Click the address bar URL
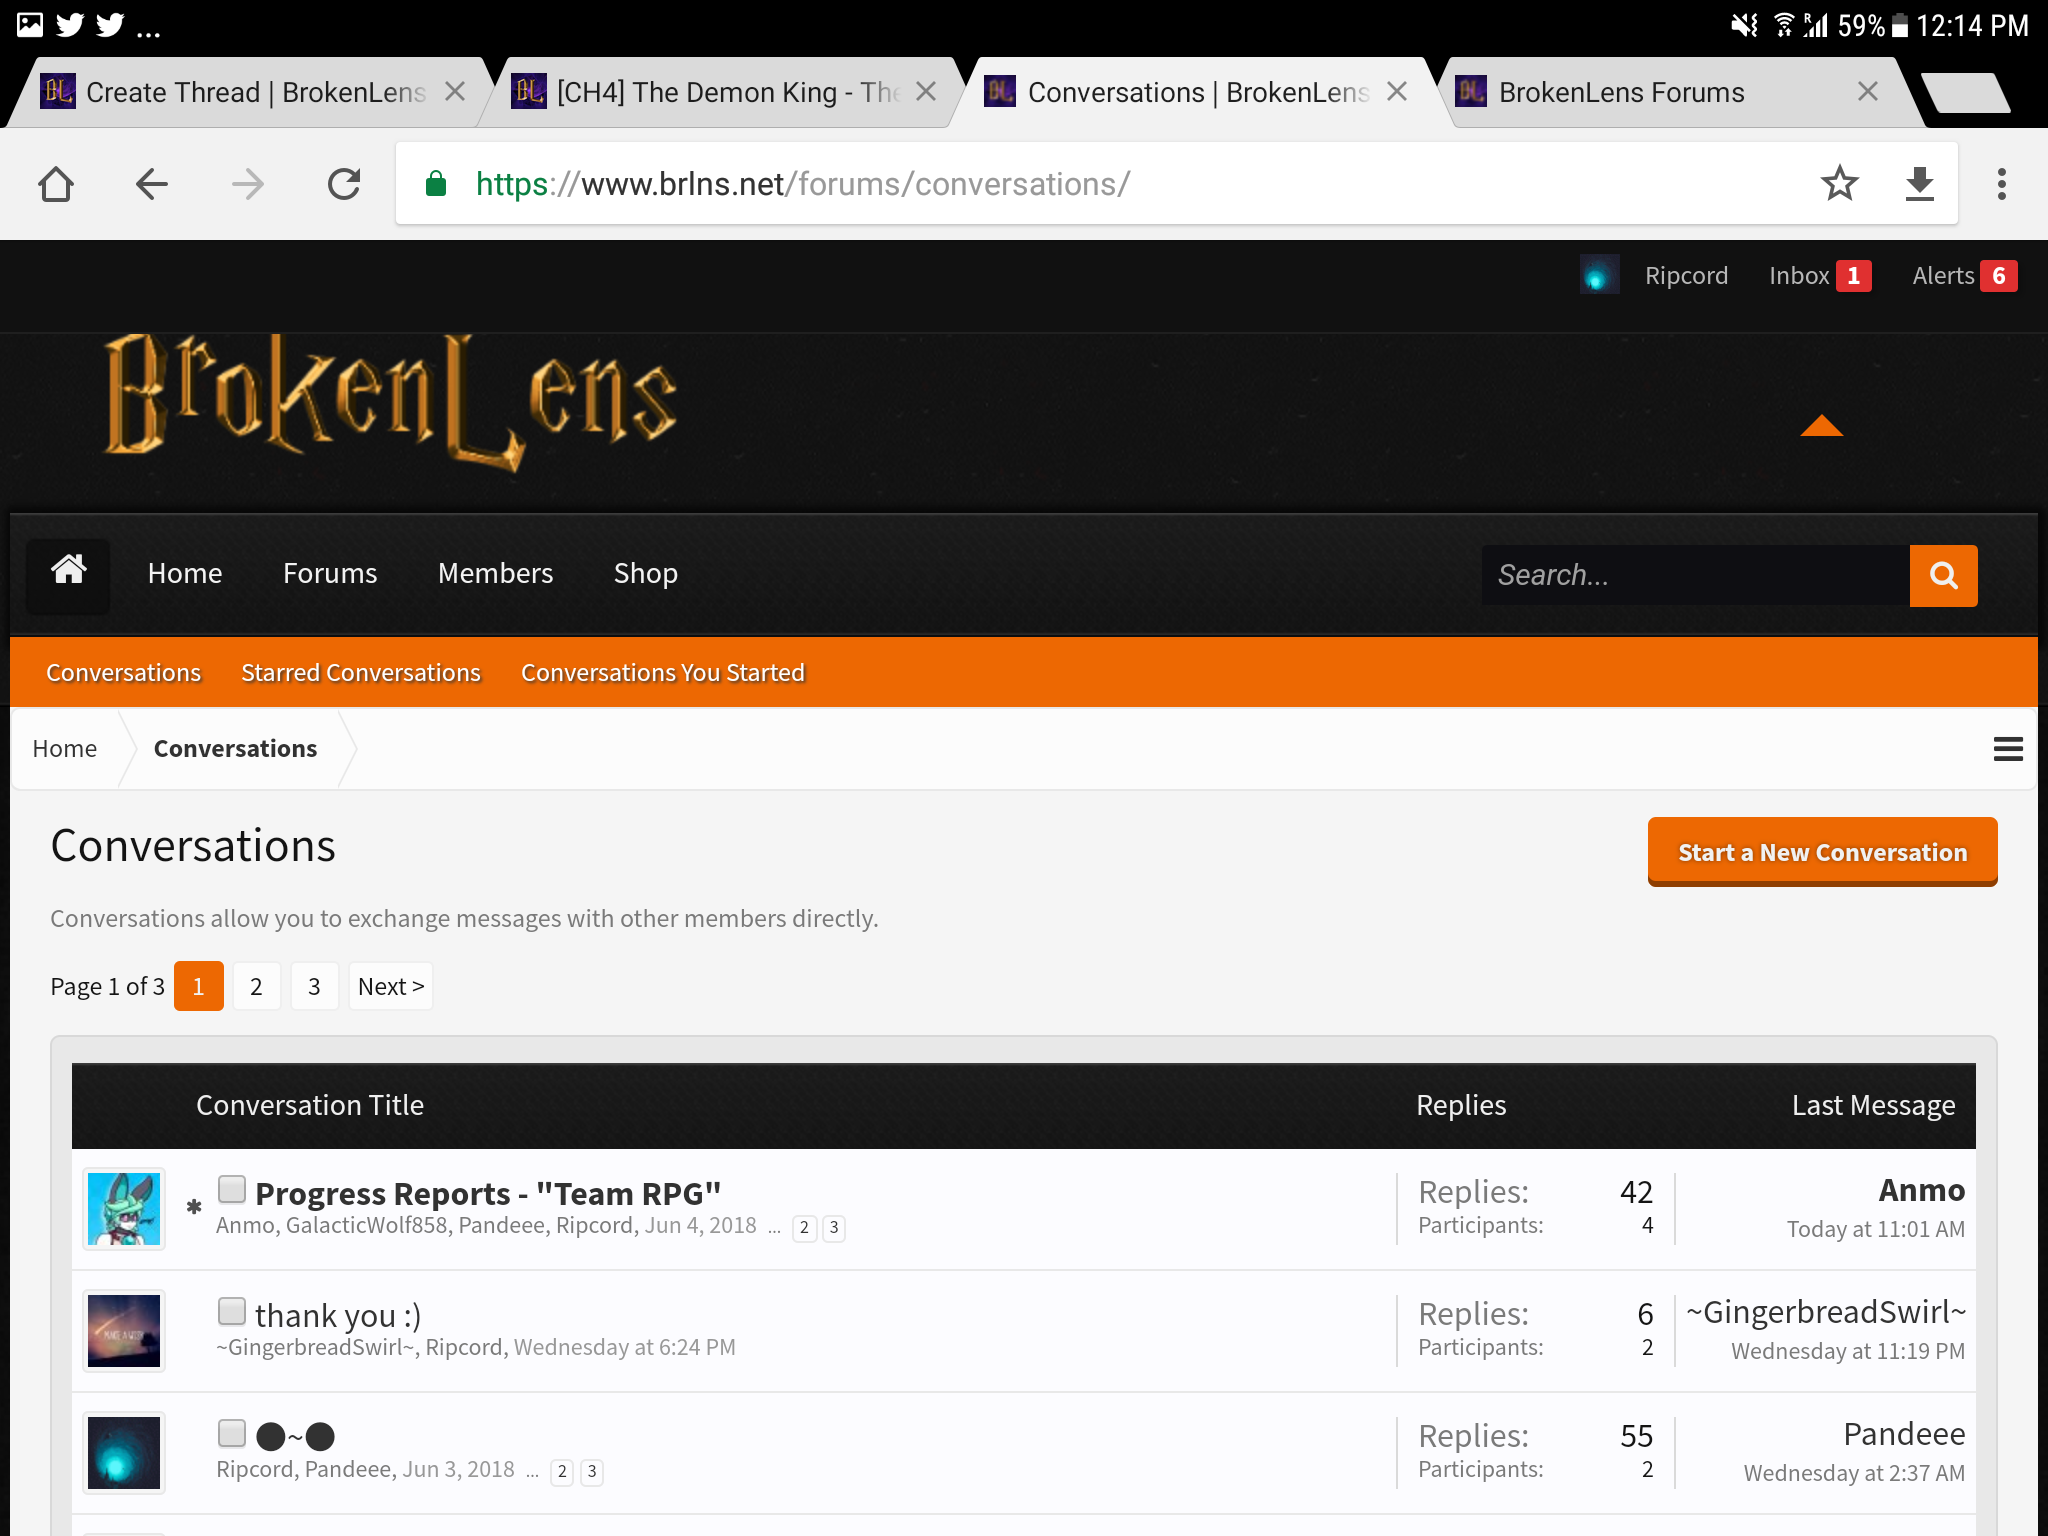Viewport: 2048px width, 1536px height. click(803, 184)
